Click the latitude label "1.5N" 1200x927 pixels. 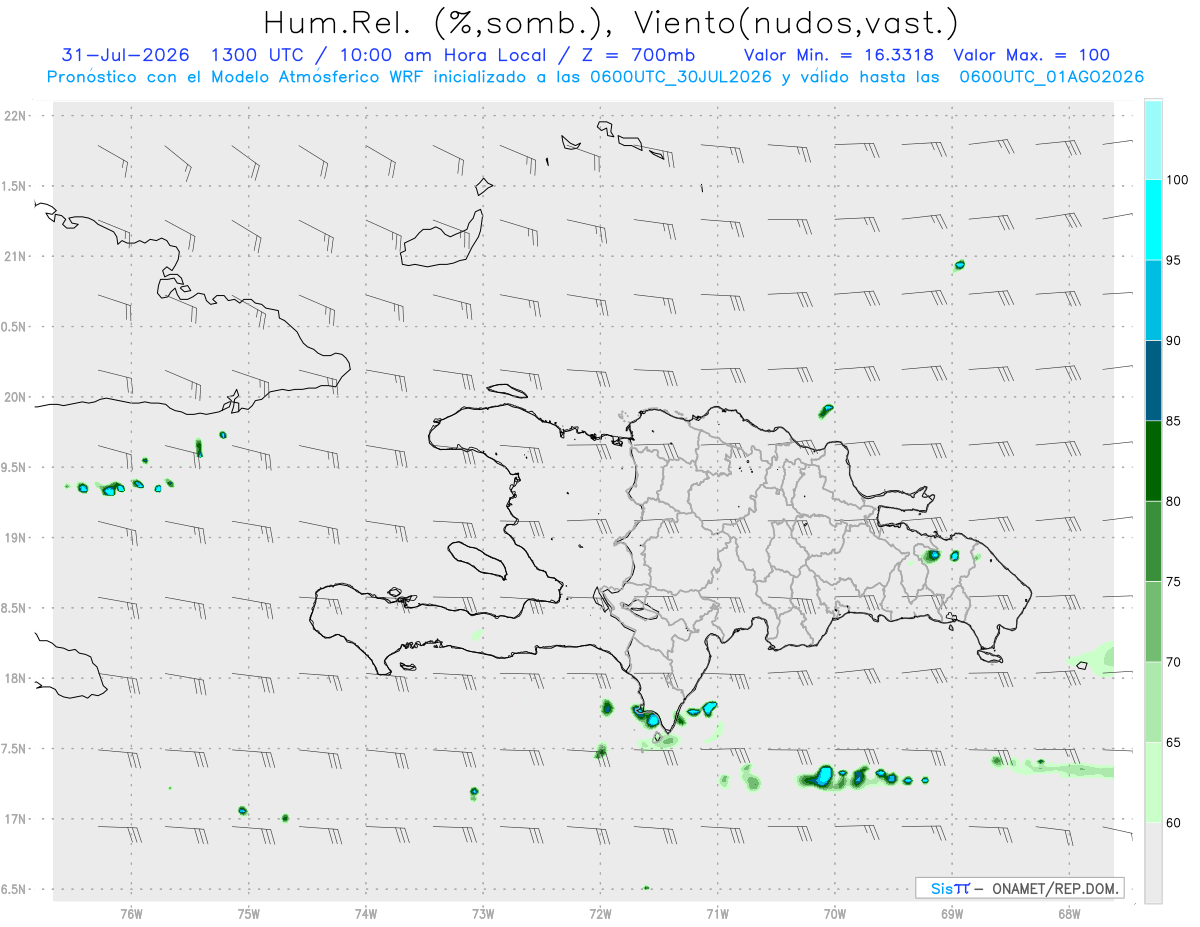point(15,186)
